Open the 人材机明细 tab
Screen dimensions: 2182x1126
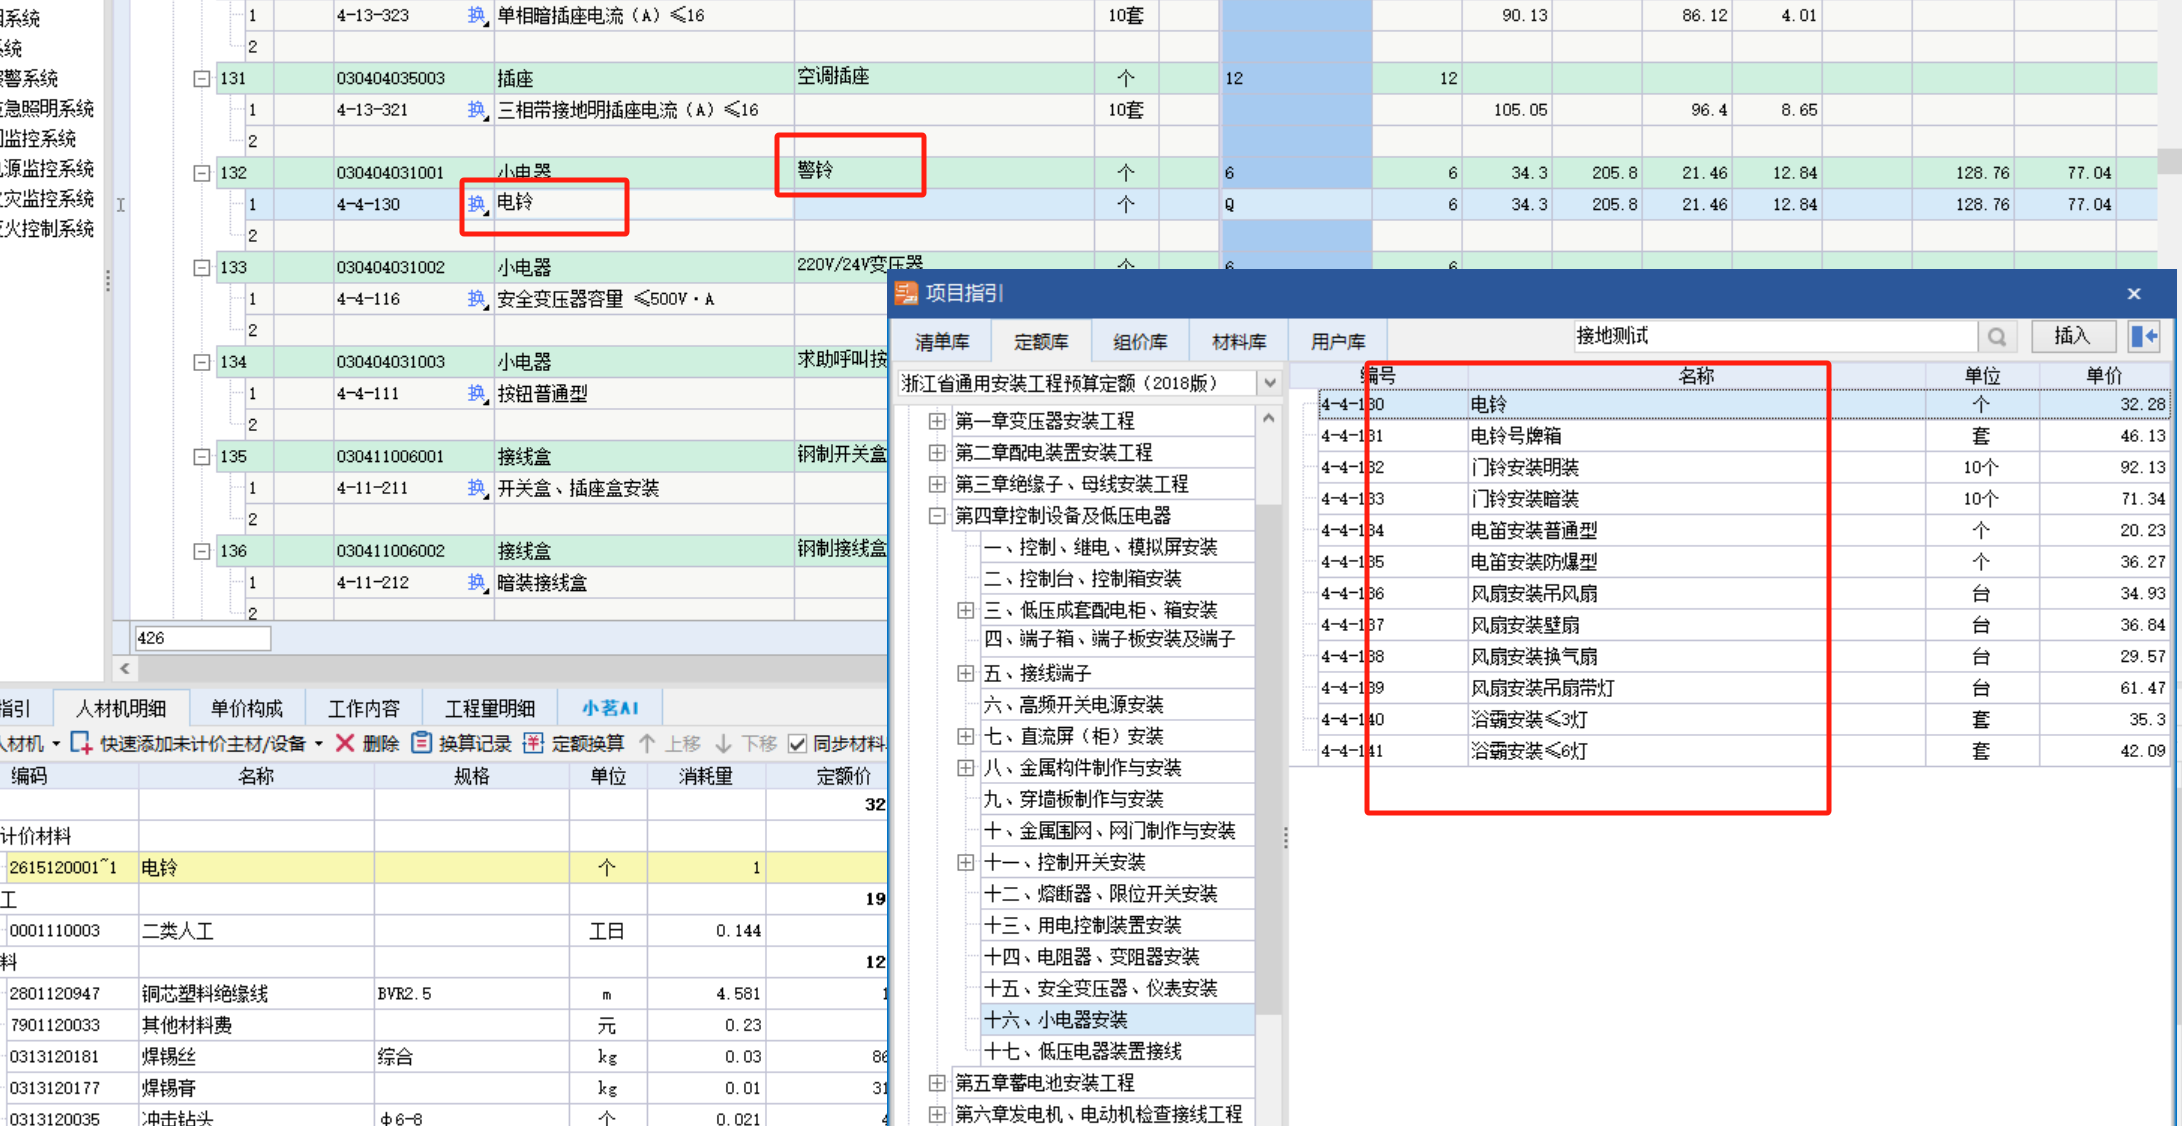click(121, 709)
